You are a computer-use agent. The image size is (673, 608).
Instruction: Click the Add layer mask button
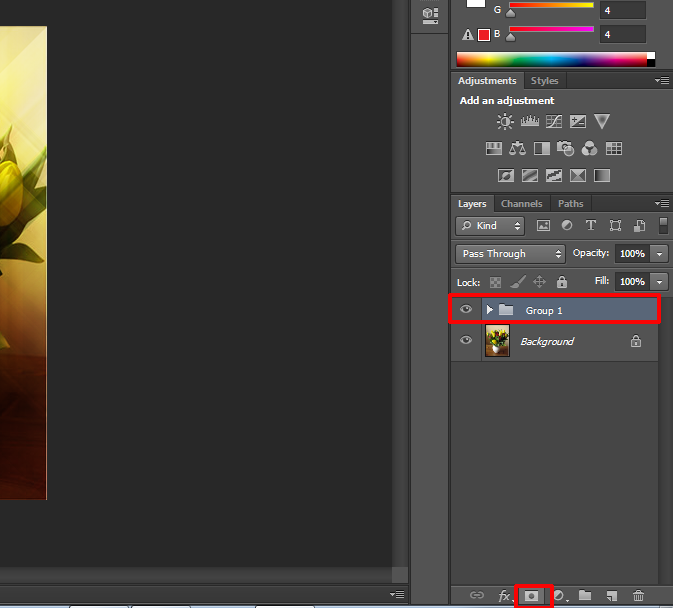531,596
